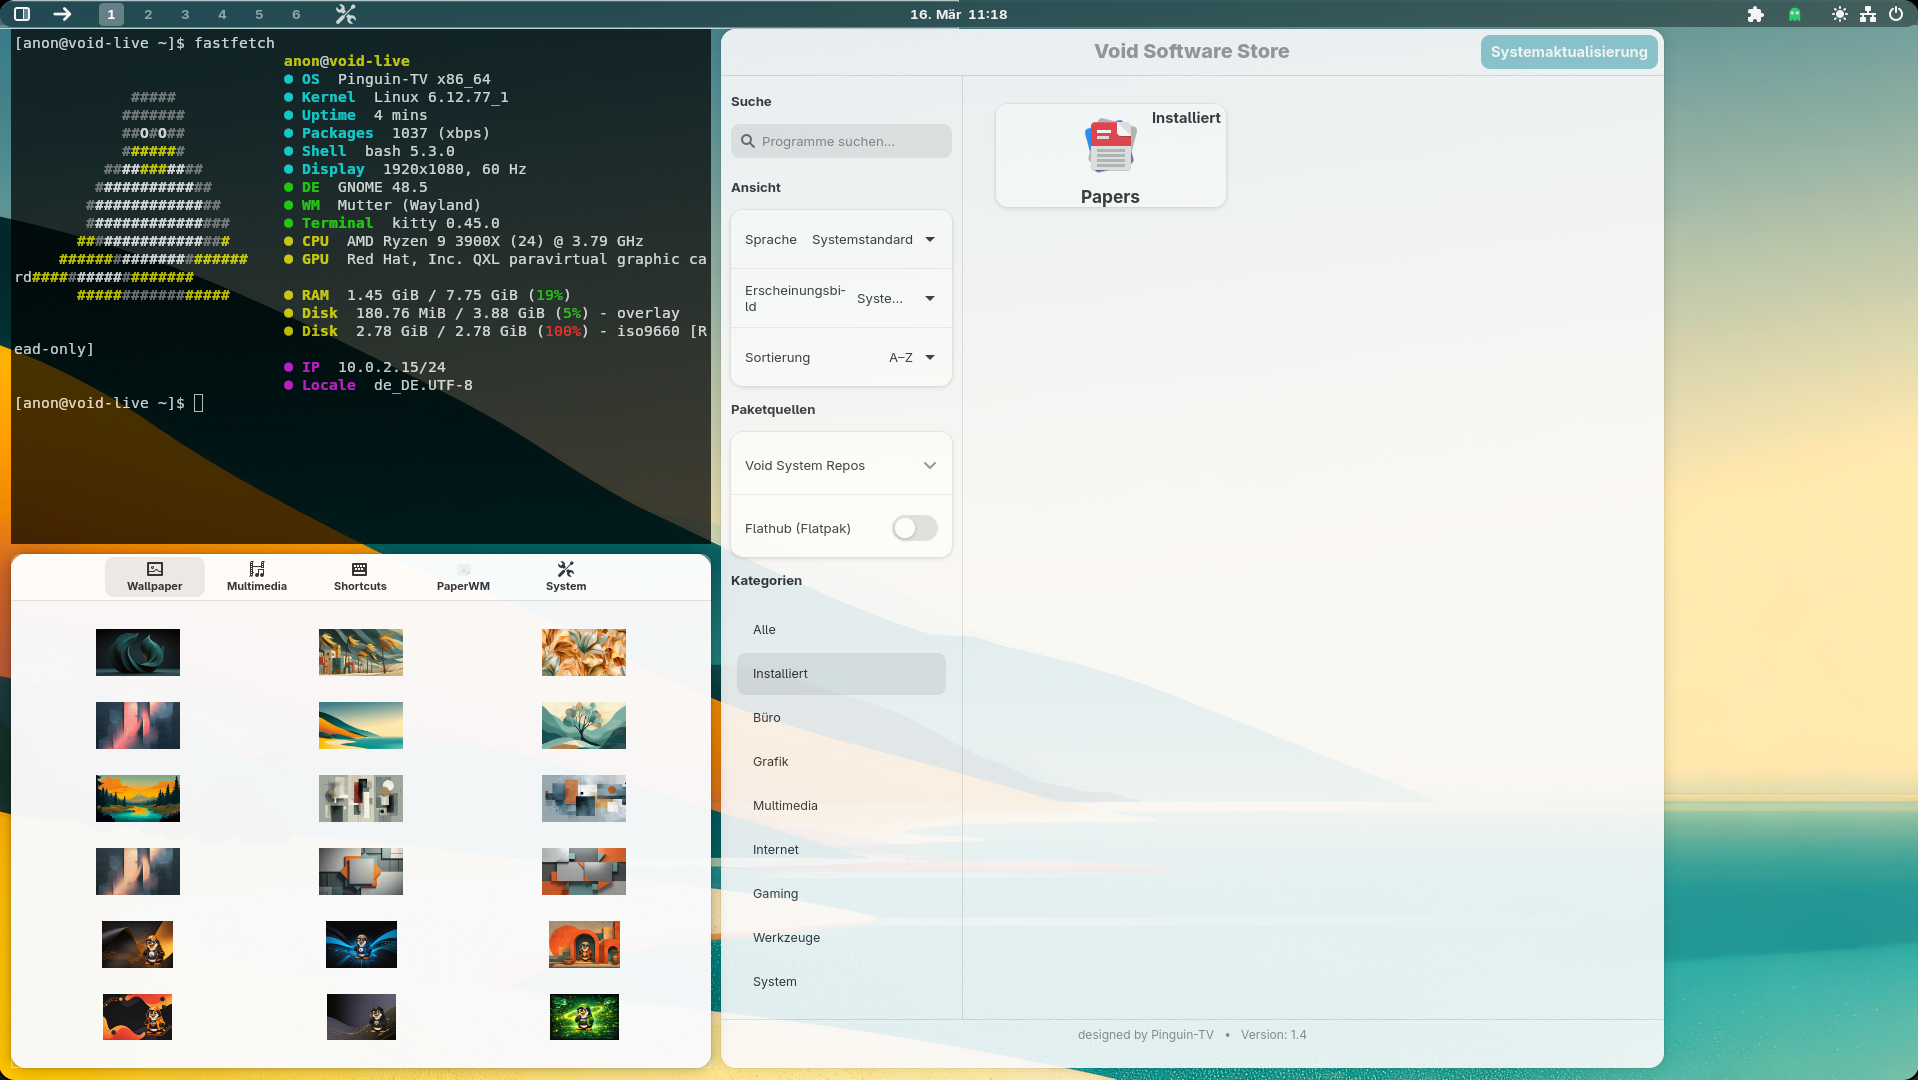Screen dimensions: 1918x1080
Task: Click the wrench and screwdriver tools icon
Action: [x=345, y=14]
